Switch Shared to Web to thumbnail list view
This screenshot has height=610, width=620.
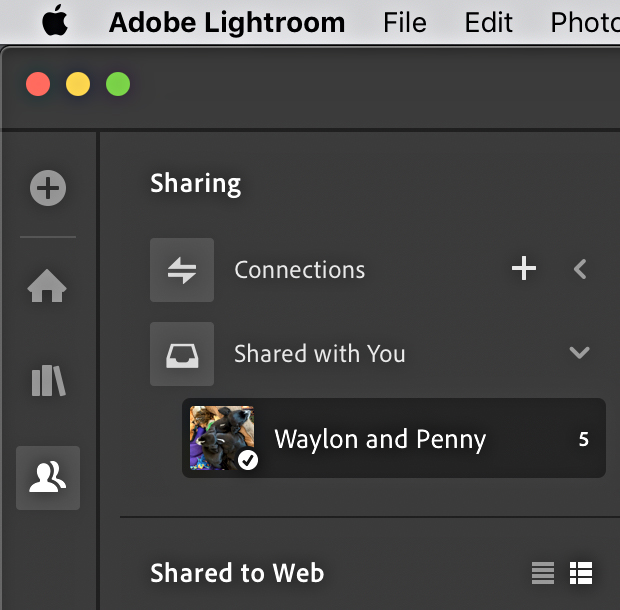click(x=581, y=572)
